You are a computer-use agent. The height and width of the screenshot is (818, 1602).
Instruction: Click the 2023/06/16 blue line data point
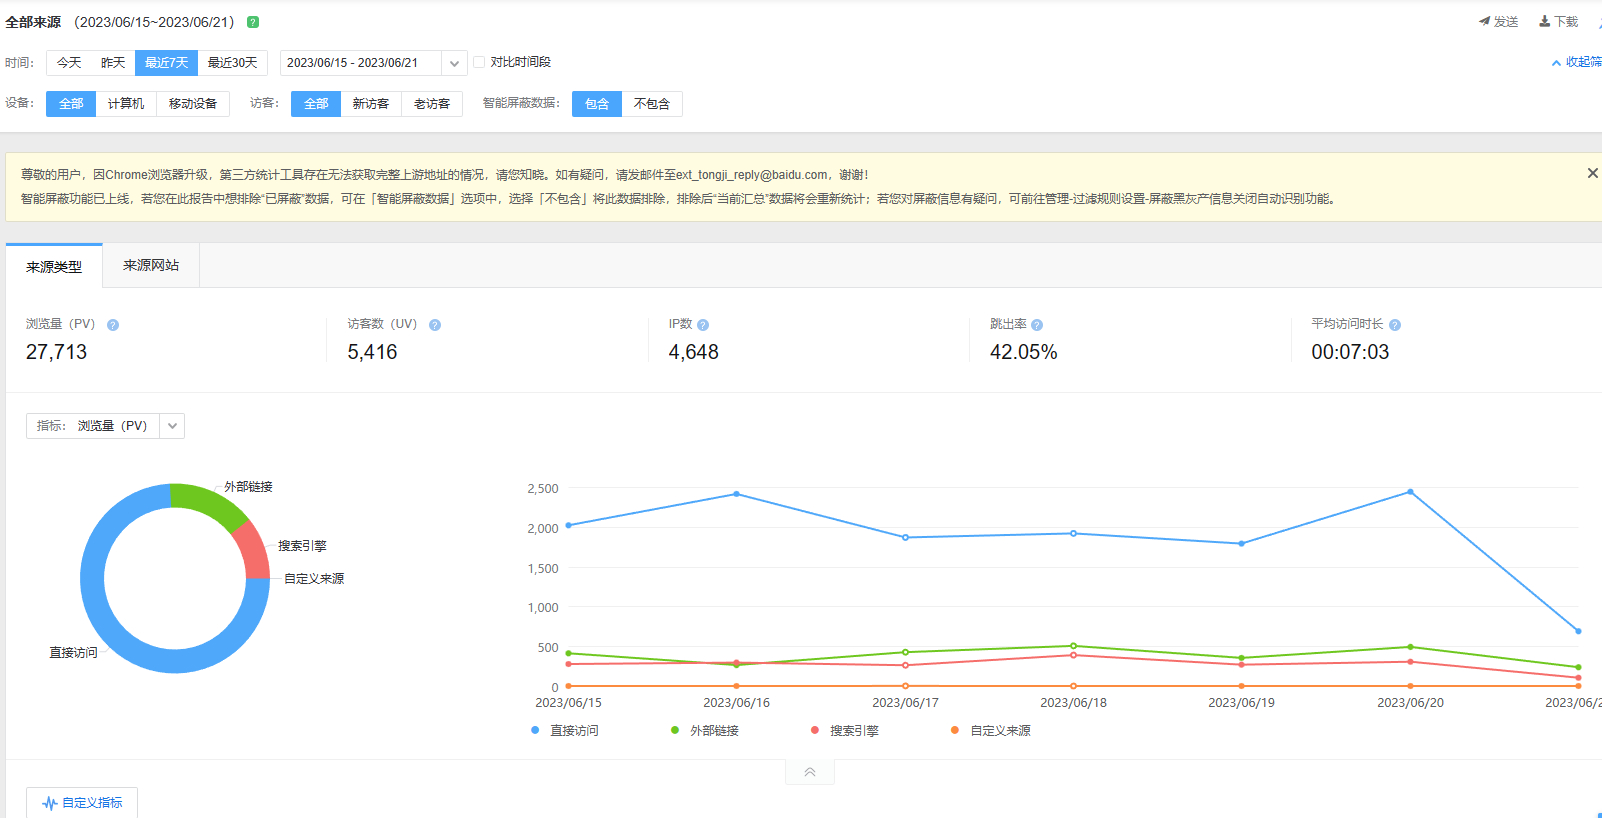[737, 494]
